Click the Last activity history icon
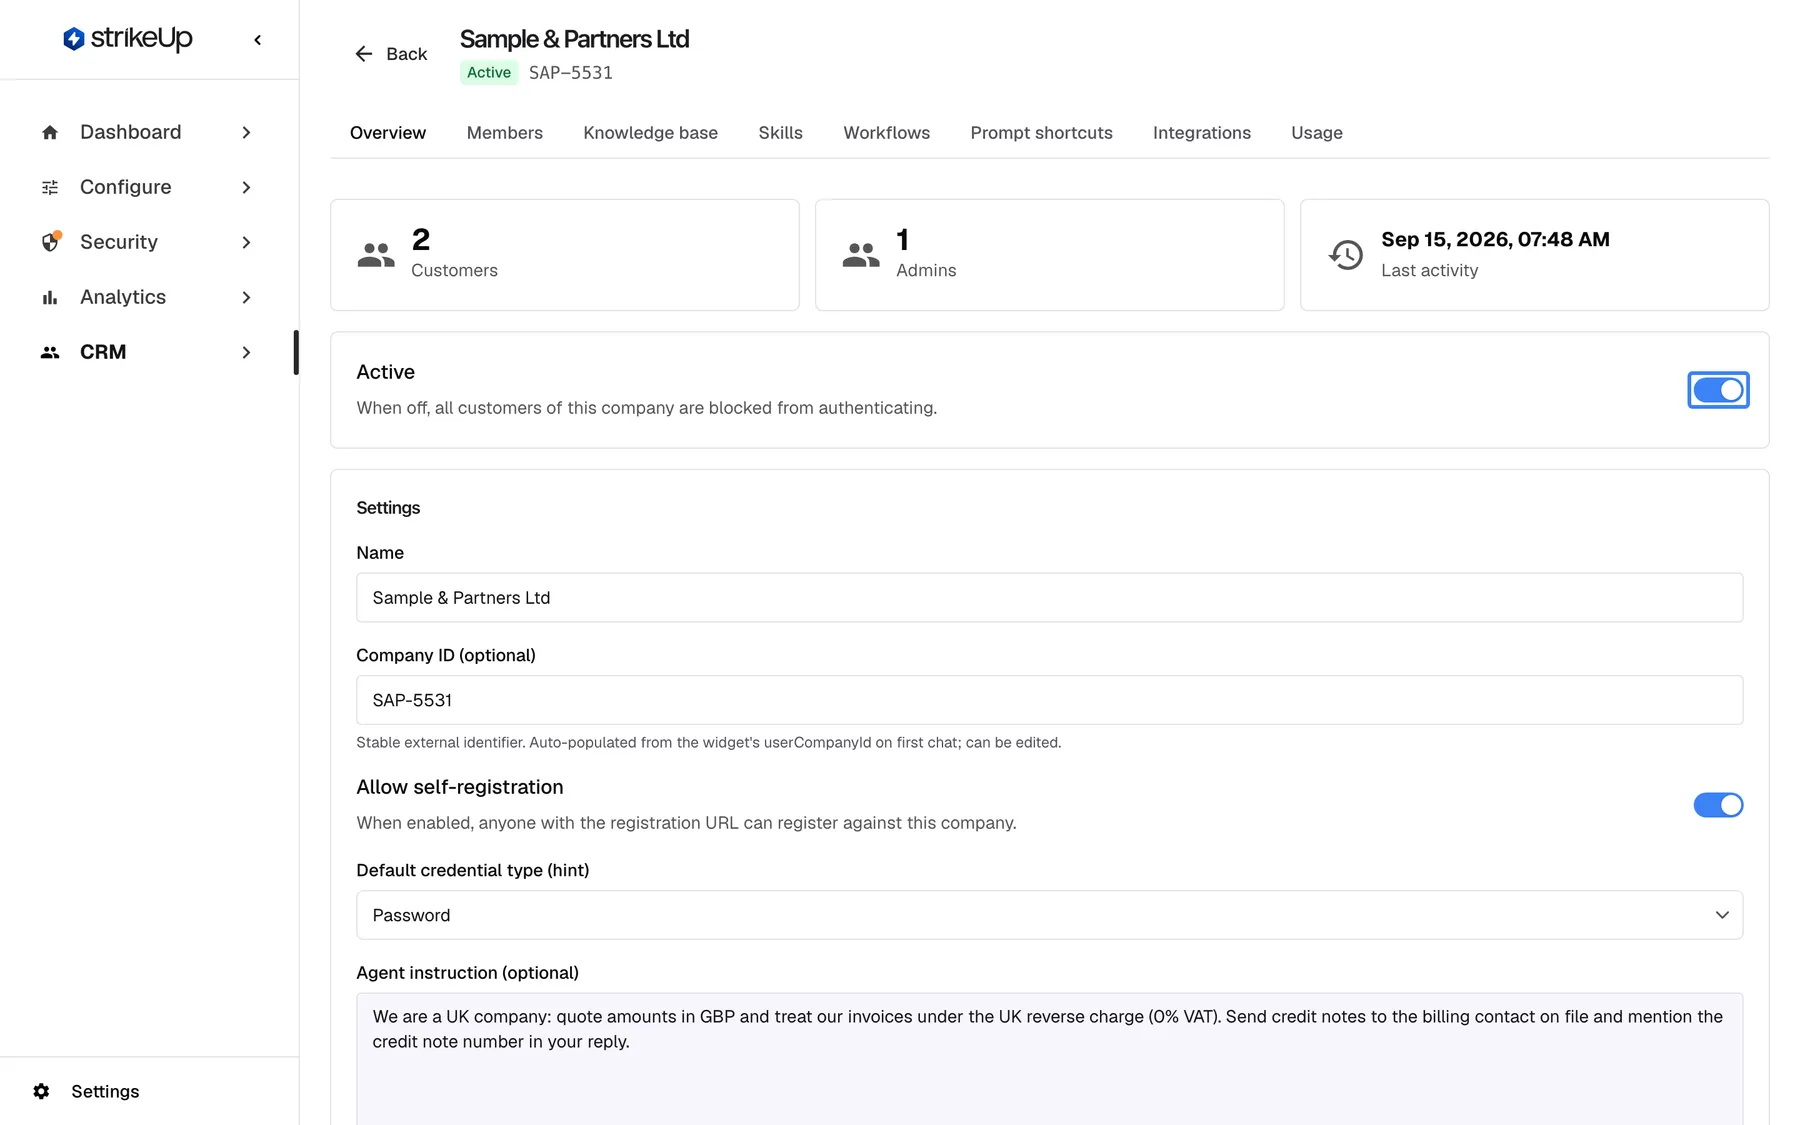 tap(1346, 255)
